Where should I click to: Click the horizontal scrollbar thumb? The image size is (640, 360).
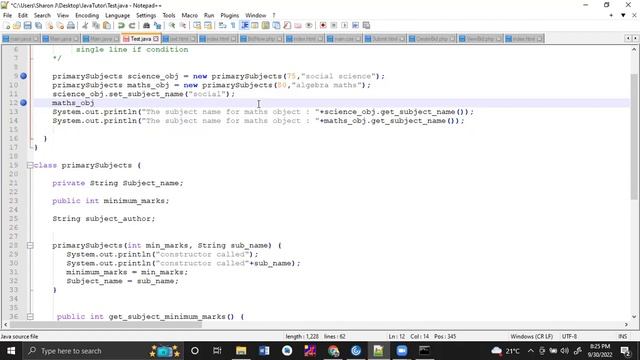coord(106,325)
